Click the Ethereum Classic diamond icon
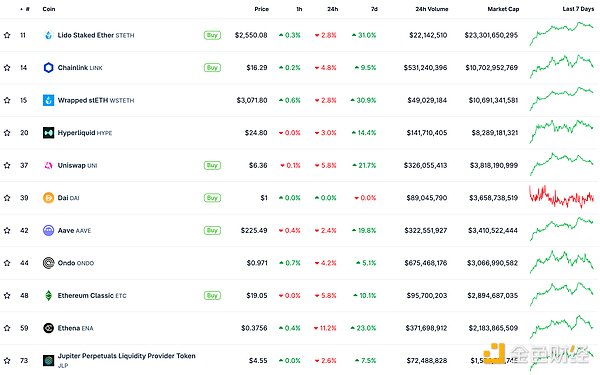This screenshot has height=375, width=600. pyautogui.click(x=49, y=295)
